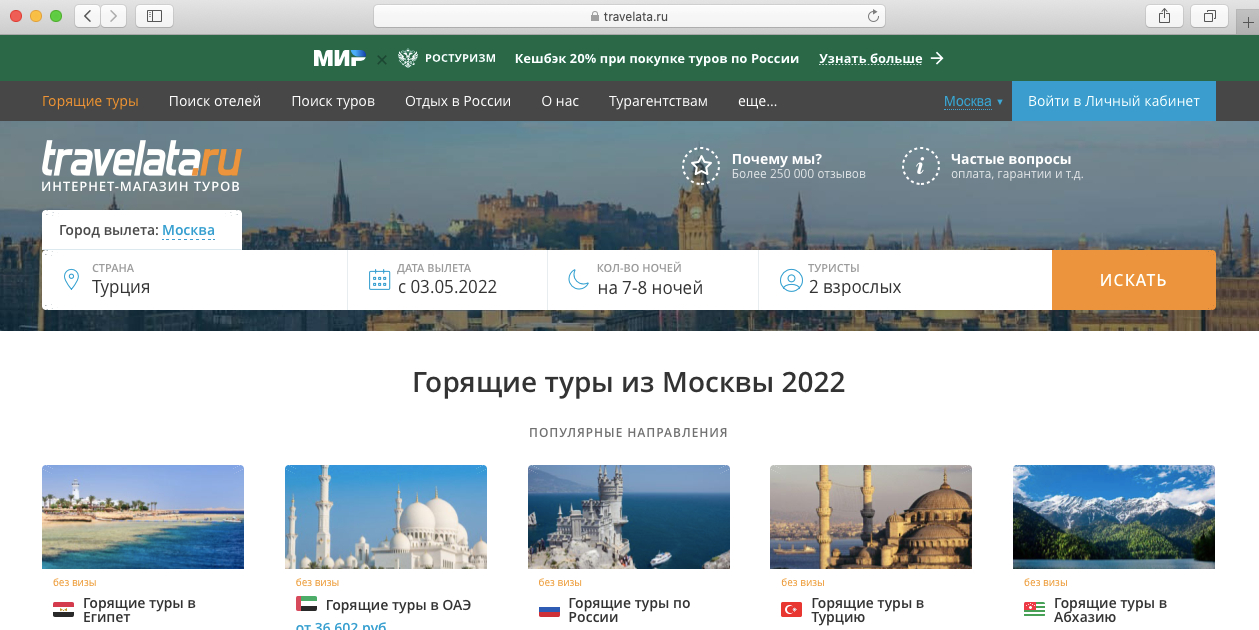The image size is (1259, 630).
Task: Click the moon icon in Кол-во ночей
Action: pyautogui.click(x=578, y=279)
